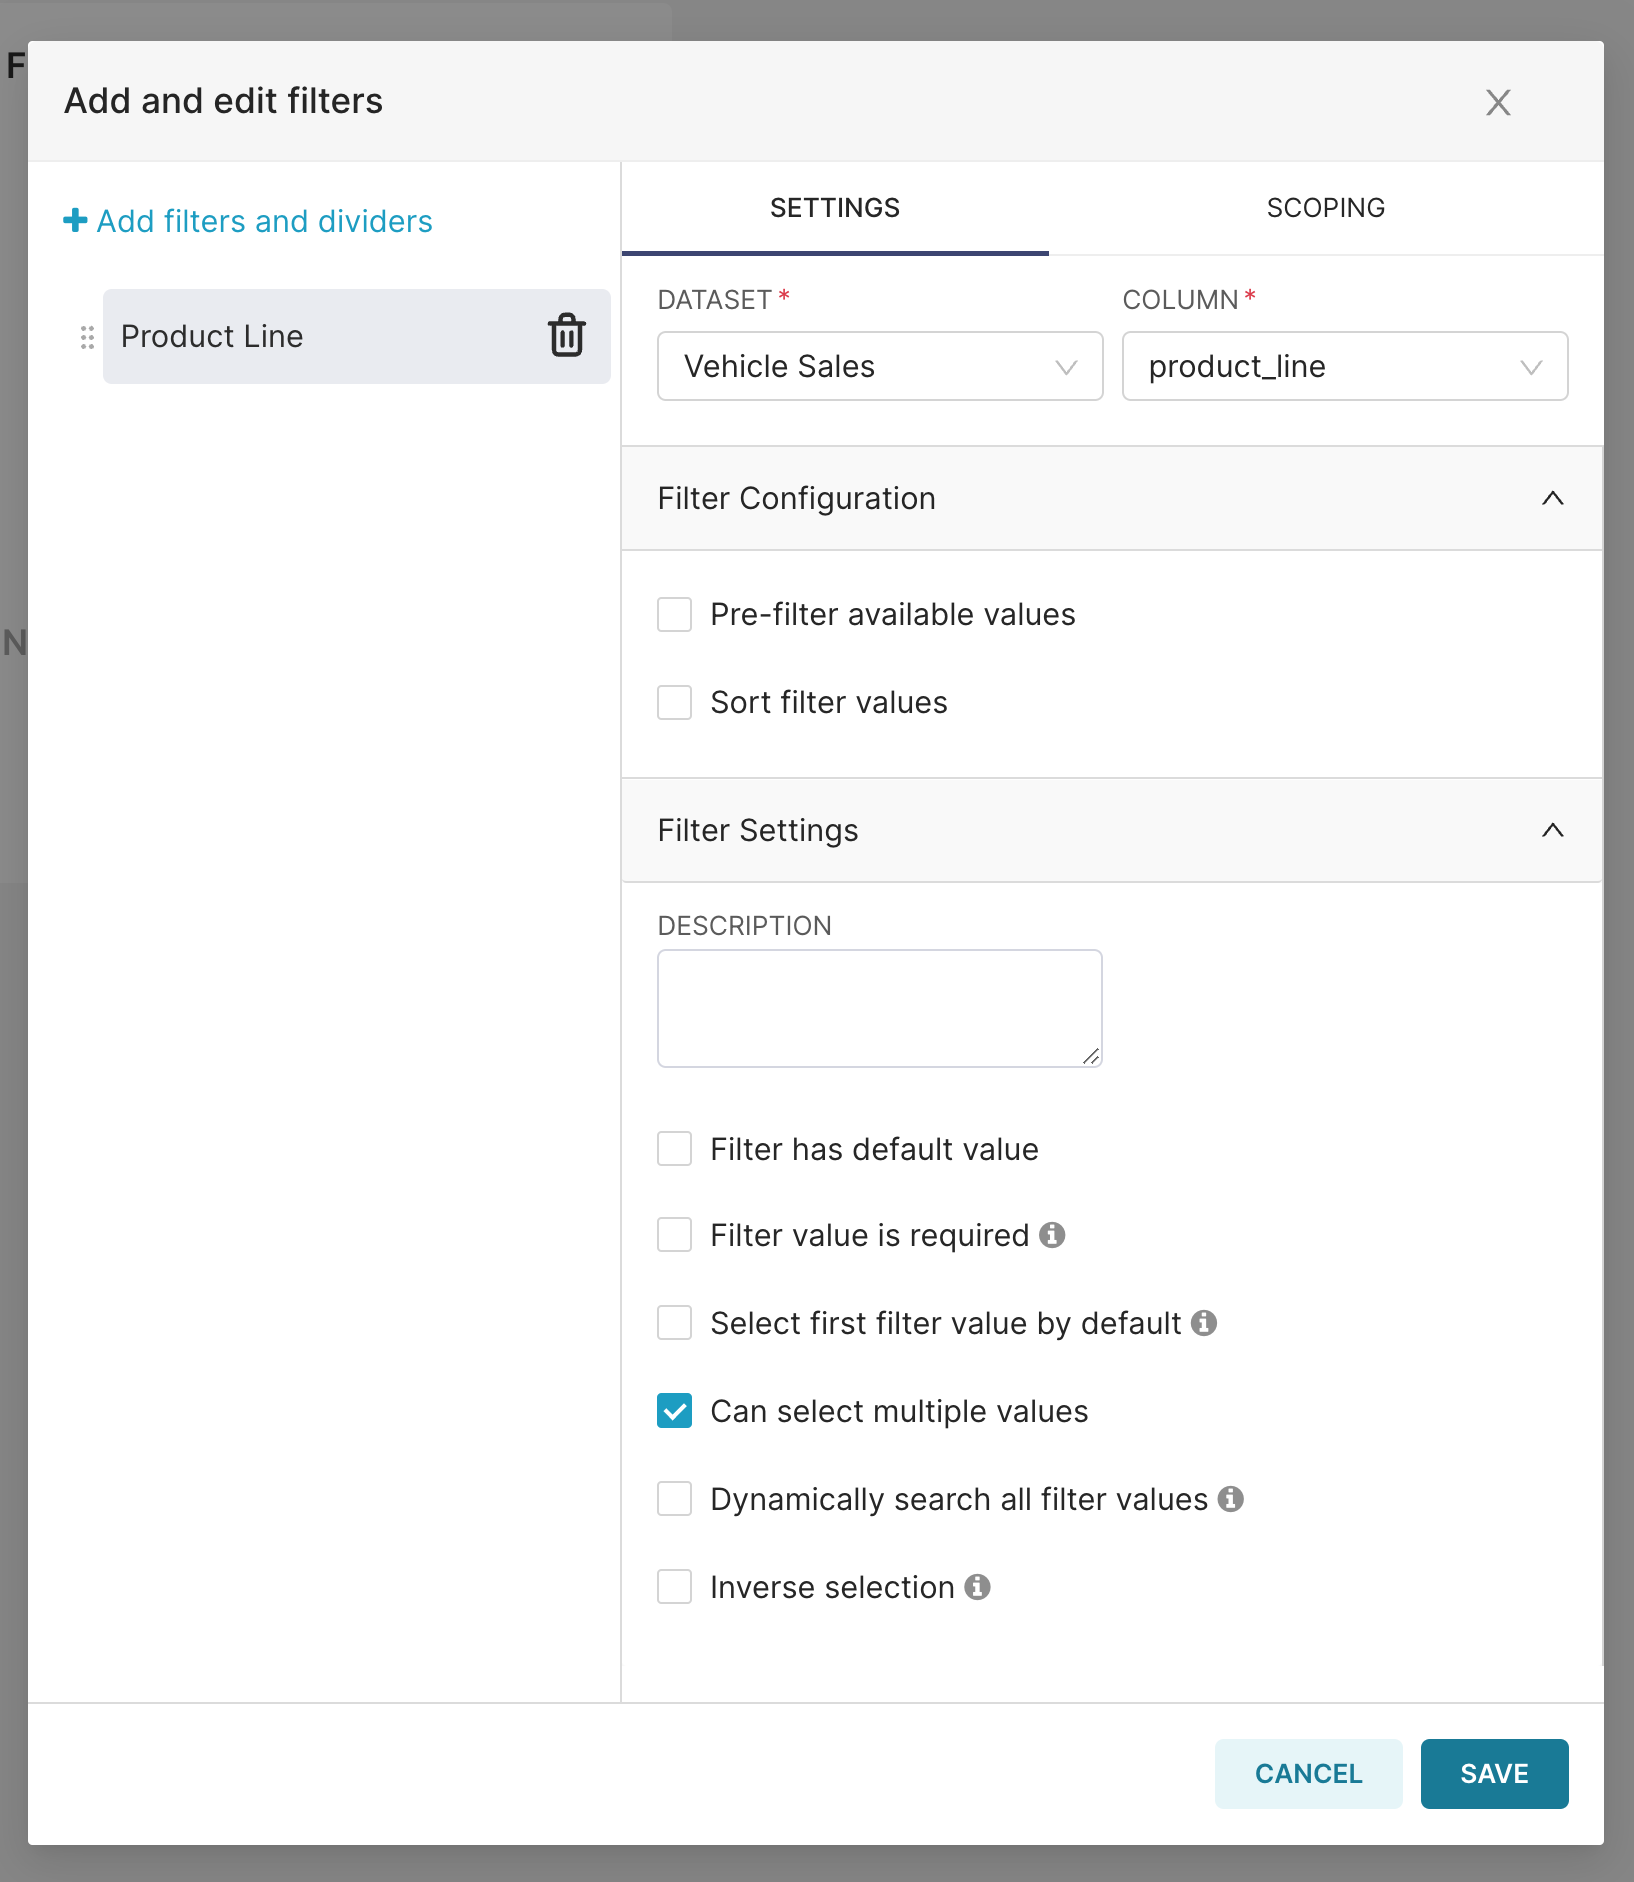
Task: Toggle Filter has default value checkbox
Action: tap(674, 1149)
